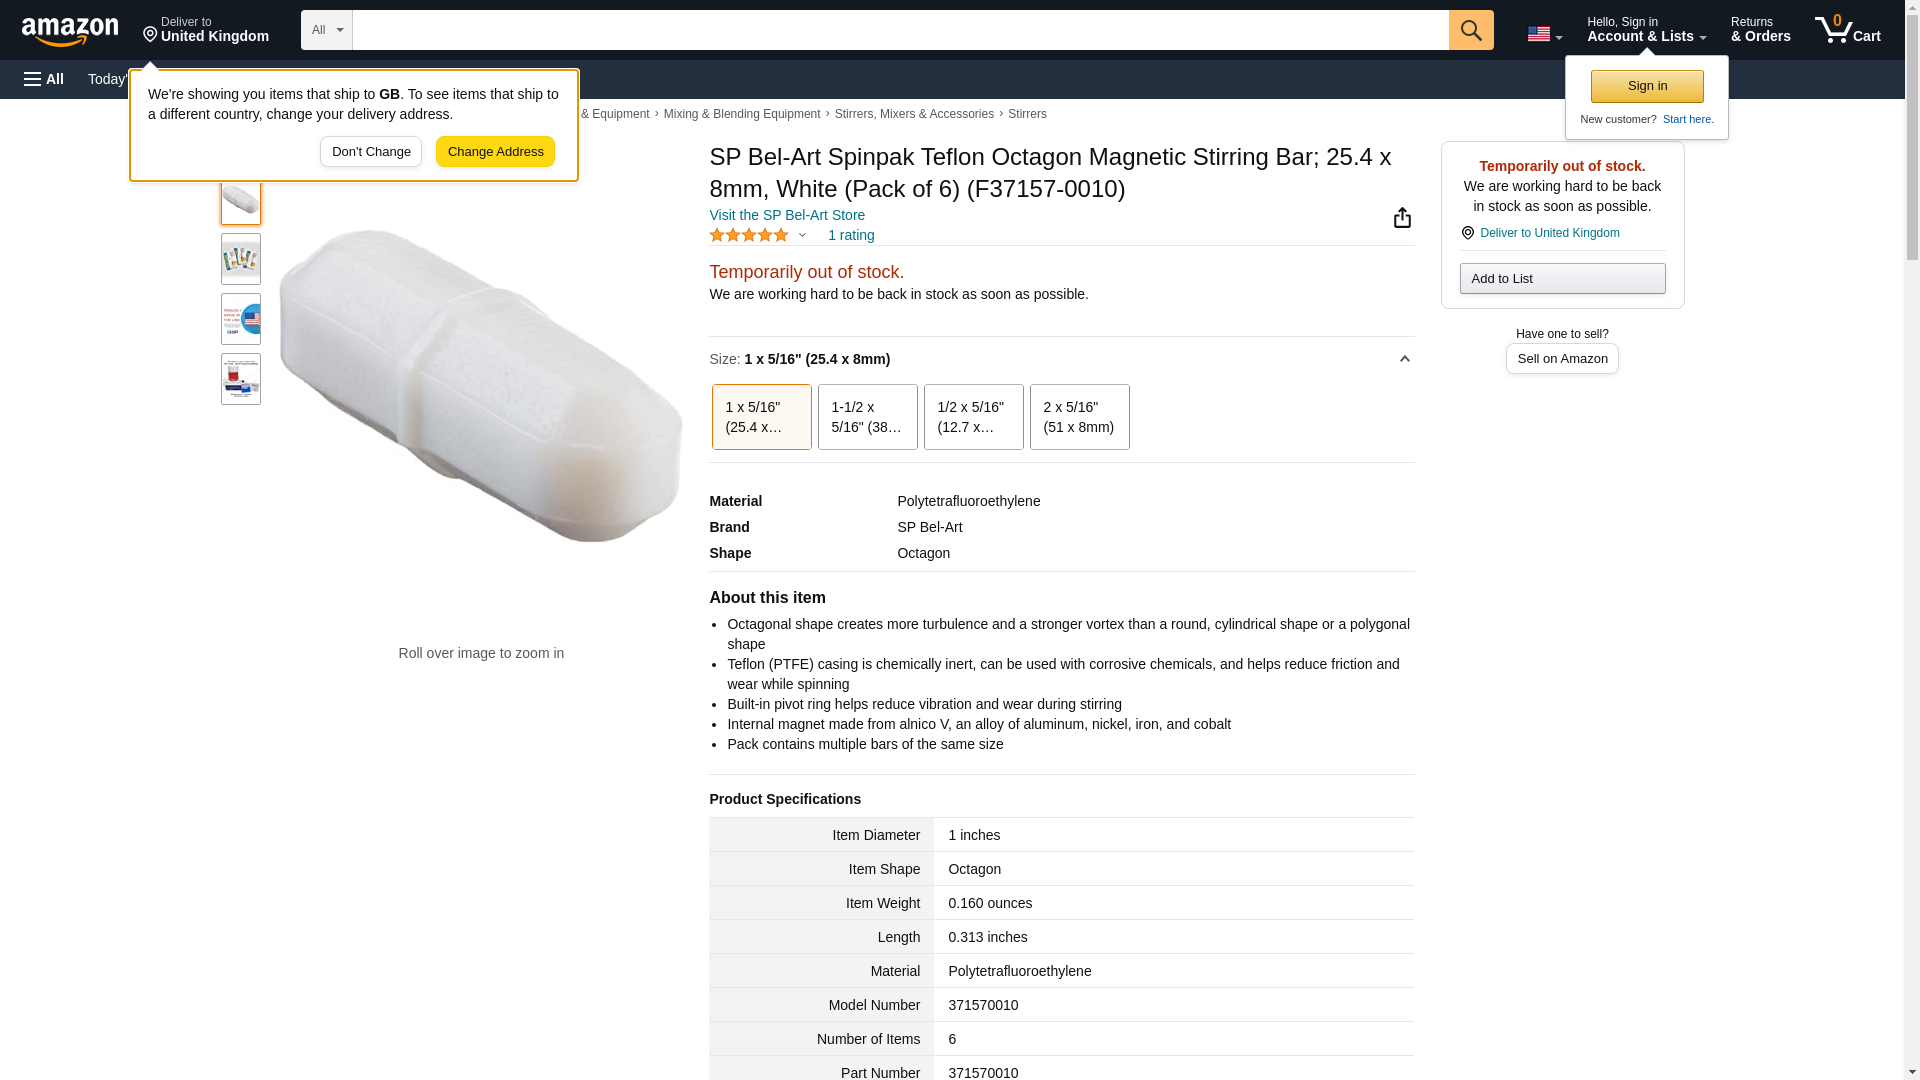Select the 1-1/2 x 5/16" size option
This screenshot has height=1080, width=1920.
coord(867,417)
